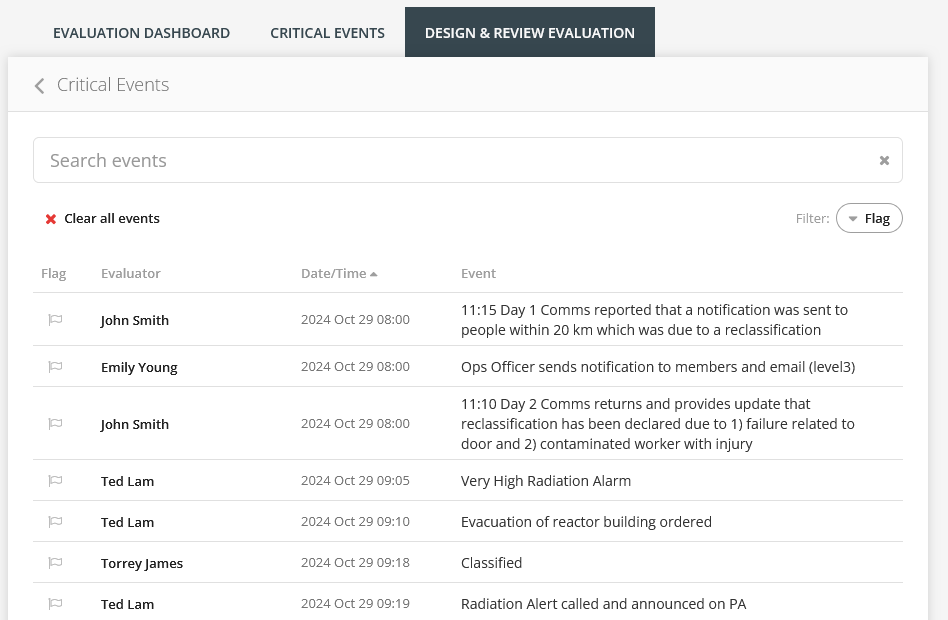
Task: Click the red X clear-all icon
Action: [x=50, y=218]
